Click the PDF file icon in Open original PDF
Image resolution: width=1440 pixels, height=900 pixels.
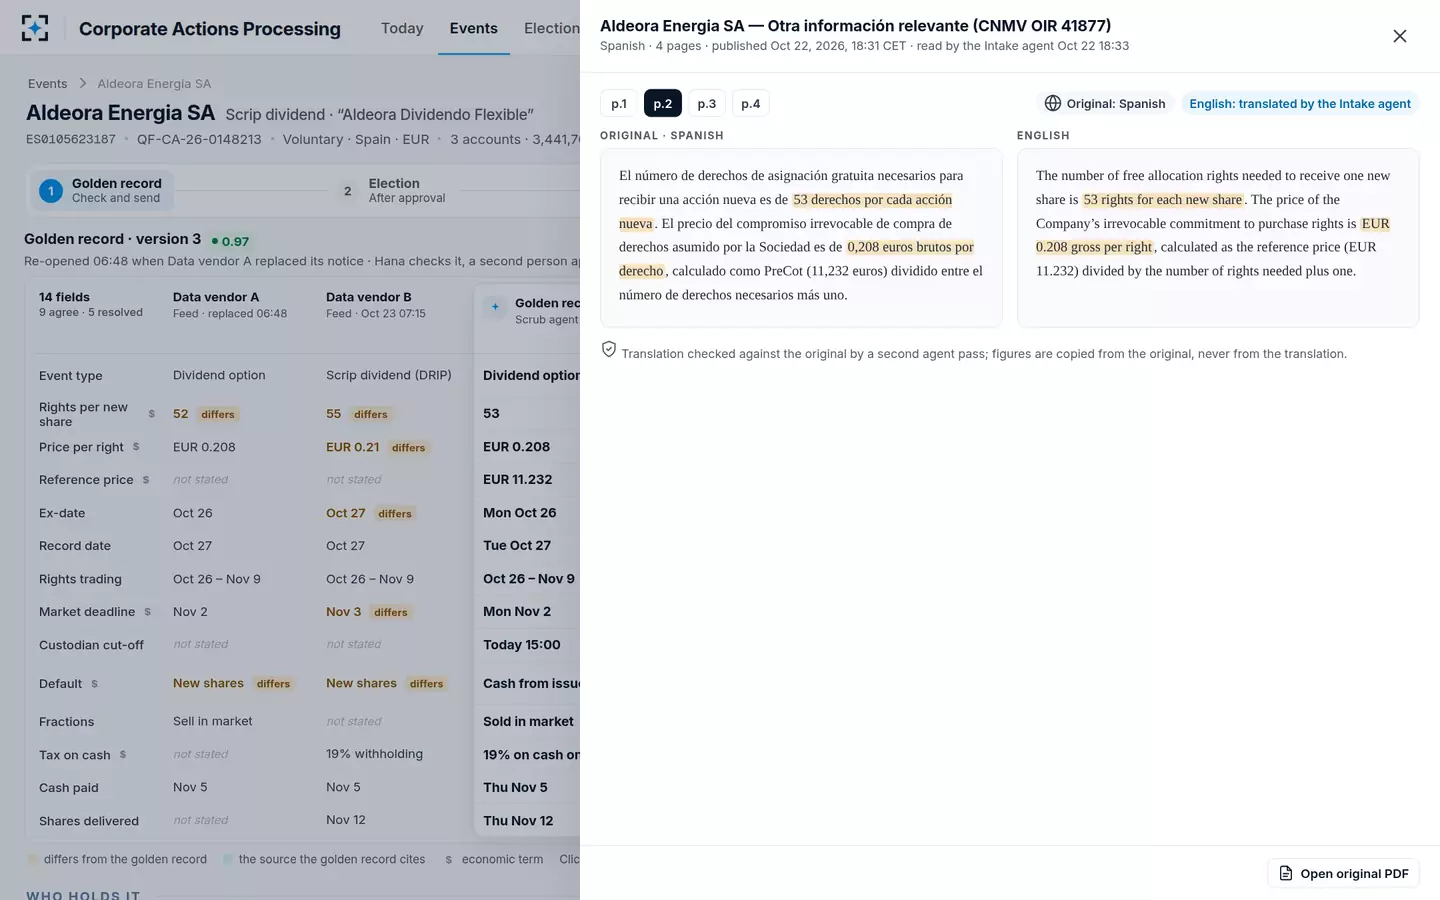click(1286, 873)
